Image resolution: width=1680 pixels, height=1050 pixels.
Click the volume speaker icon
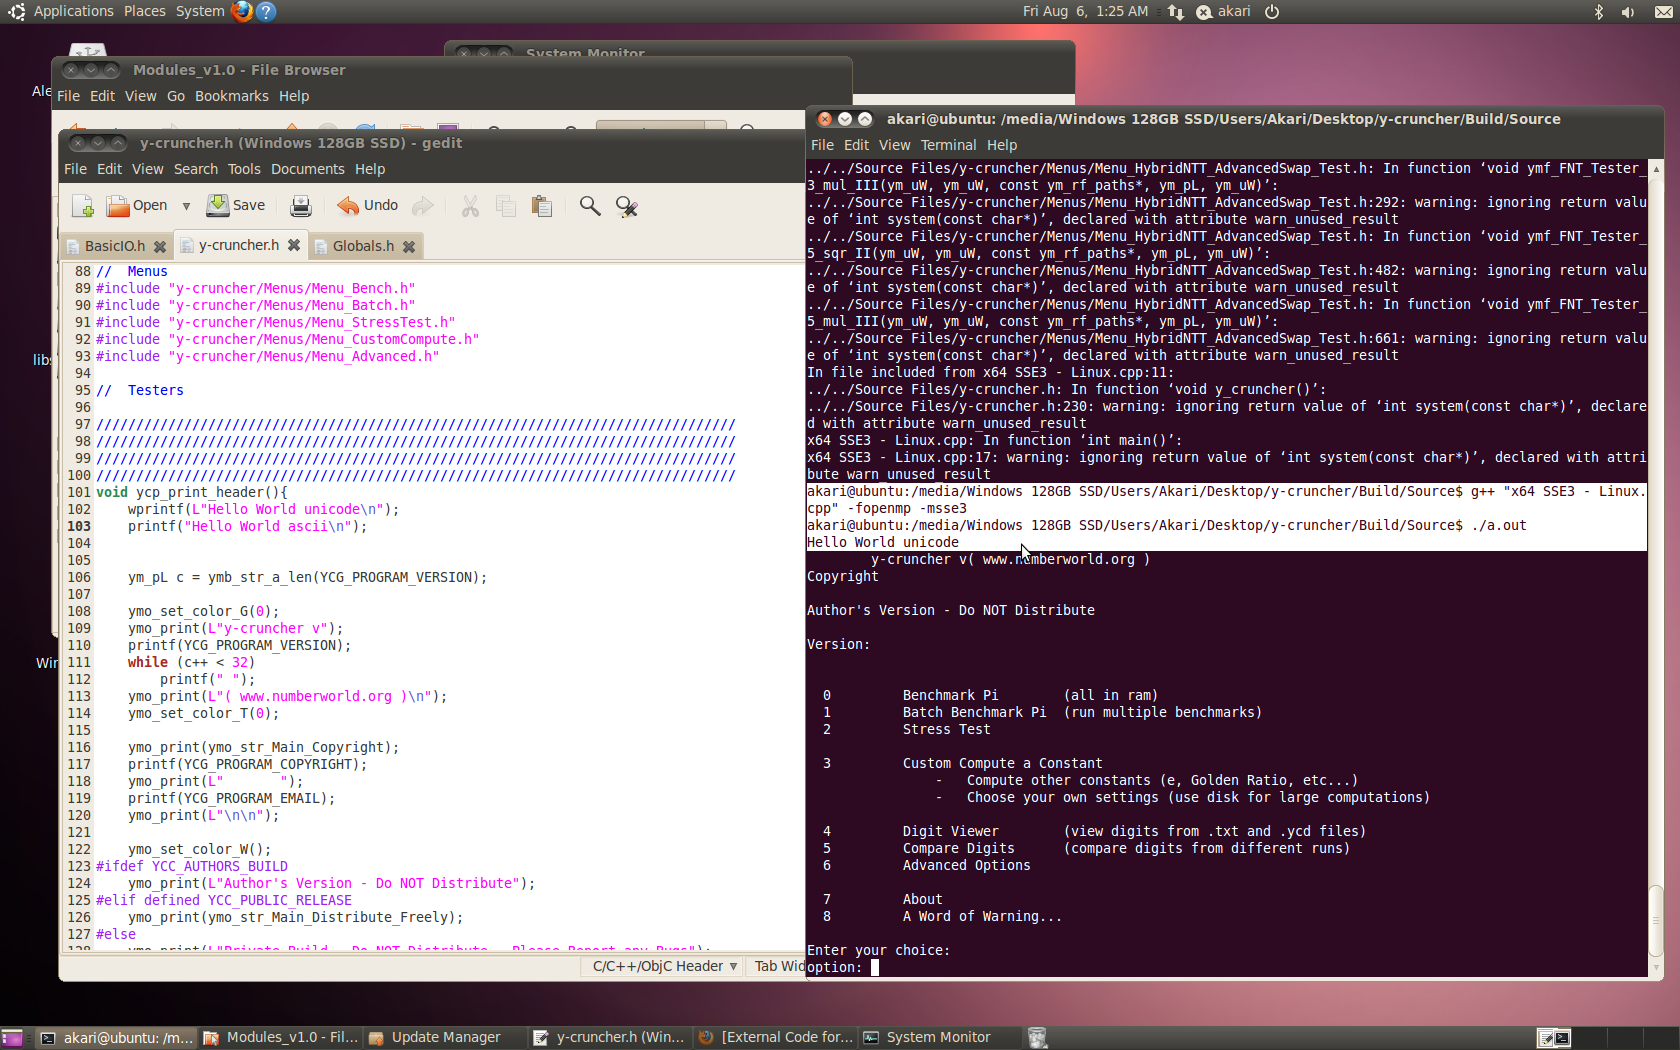(x=1628, y=12)
